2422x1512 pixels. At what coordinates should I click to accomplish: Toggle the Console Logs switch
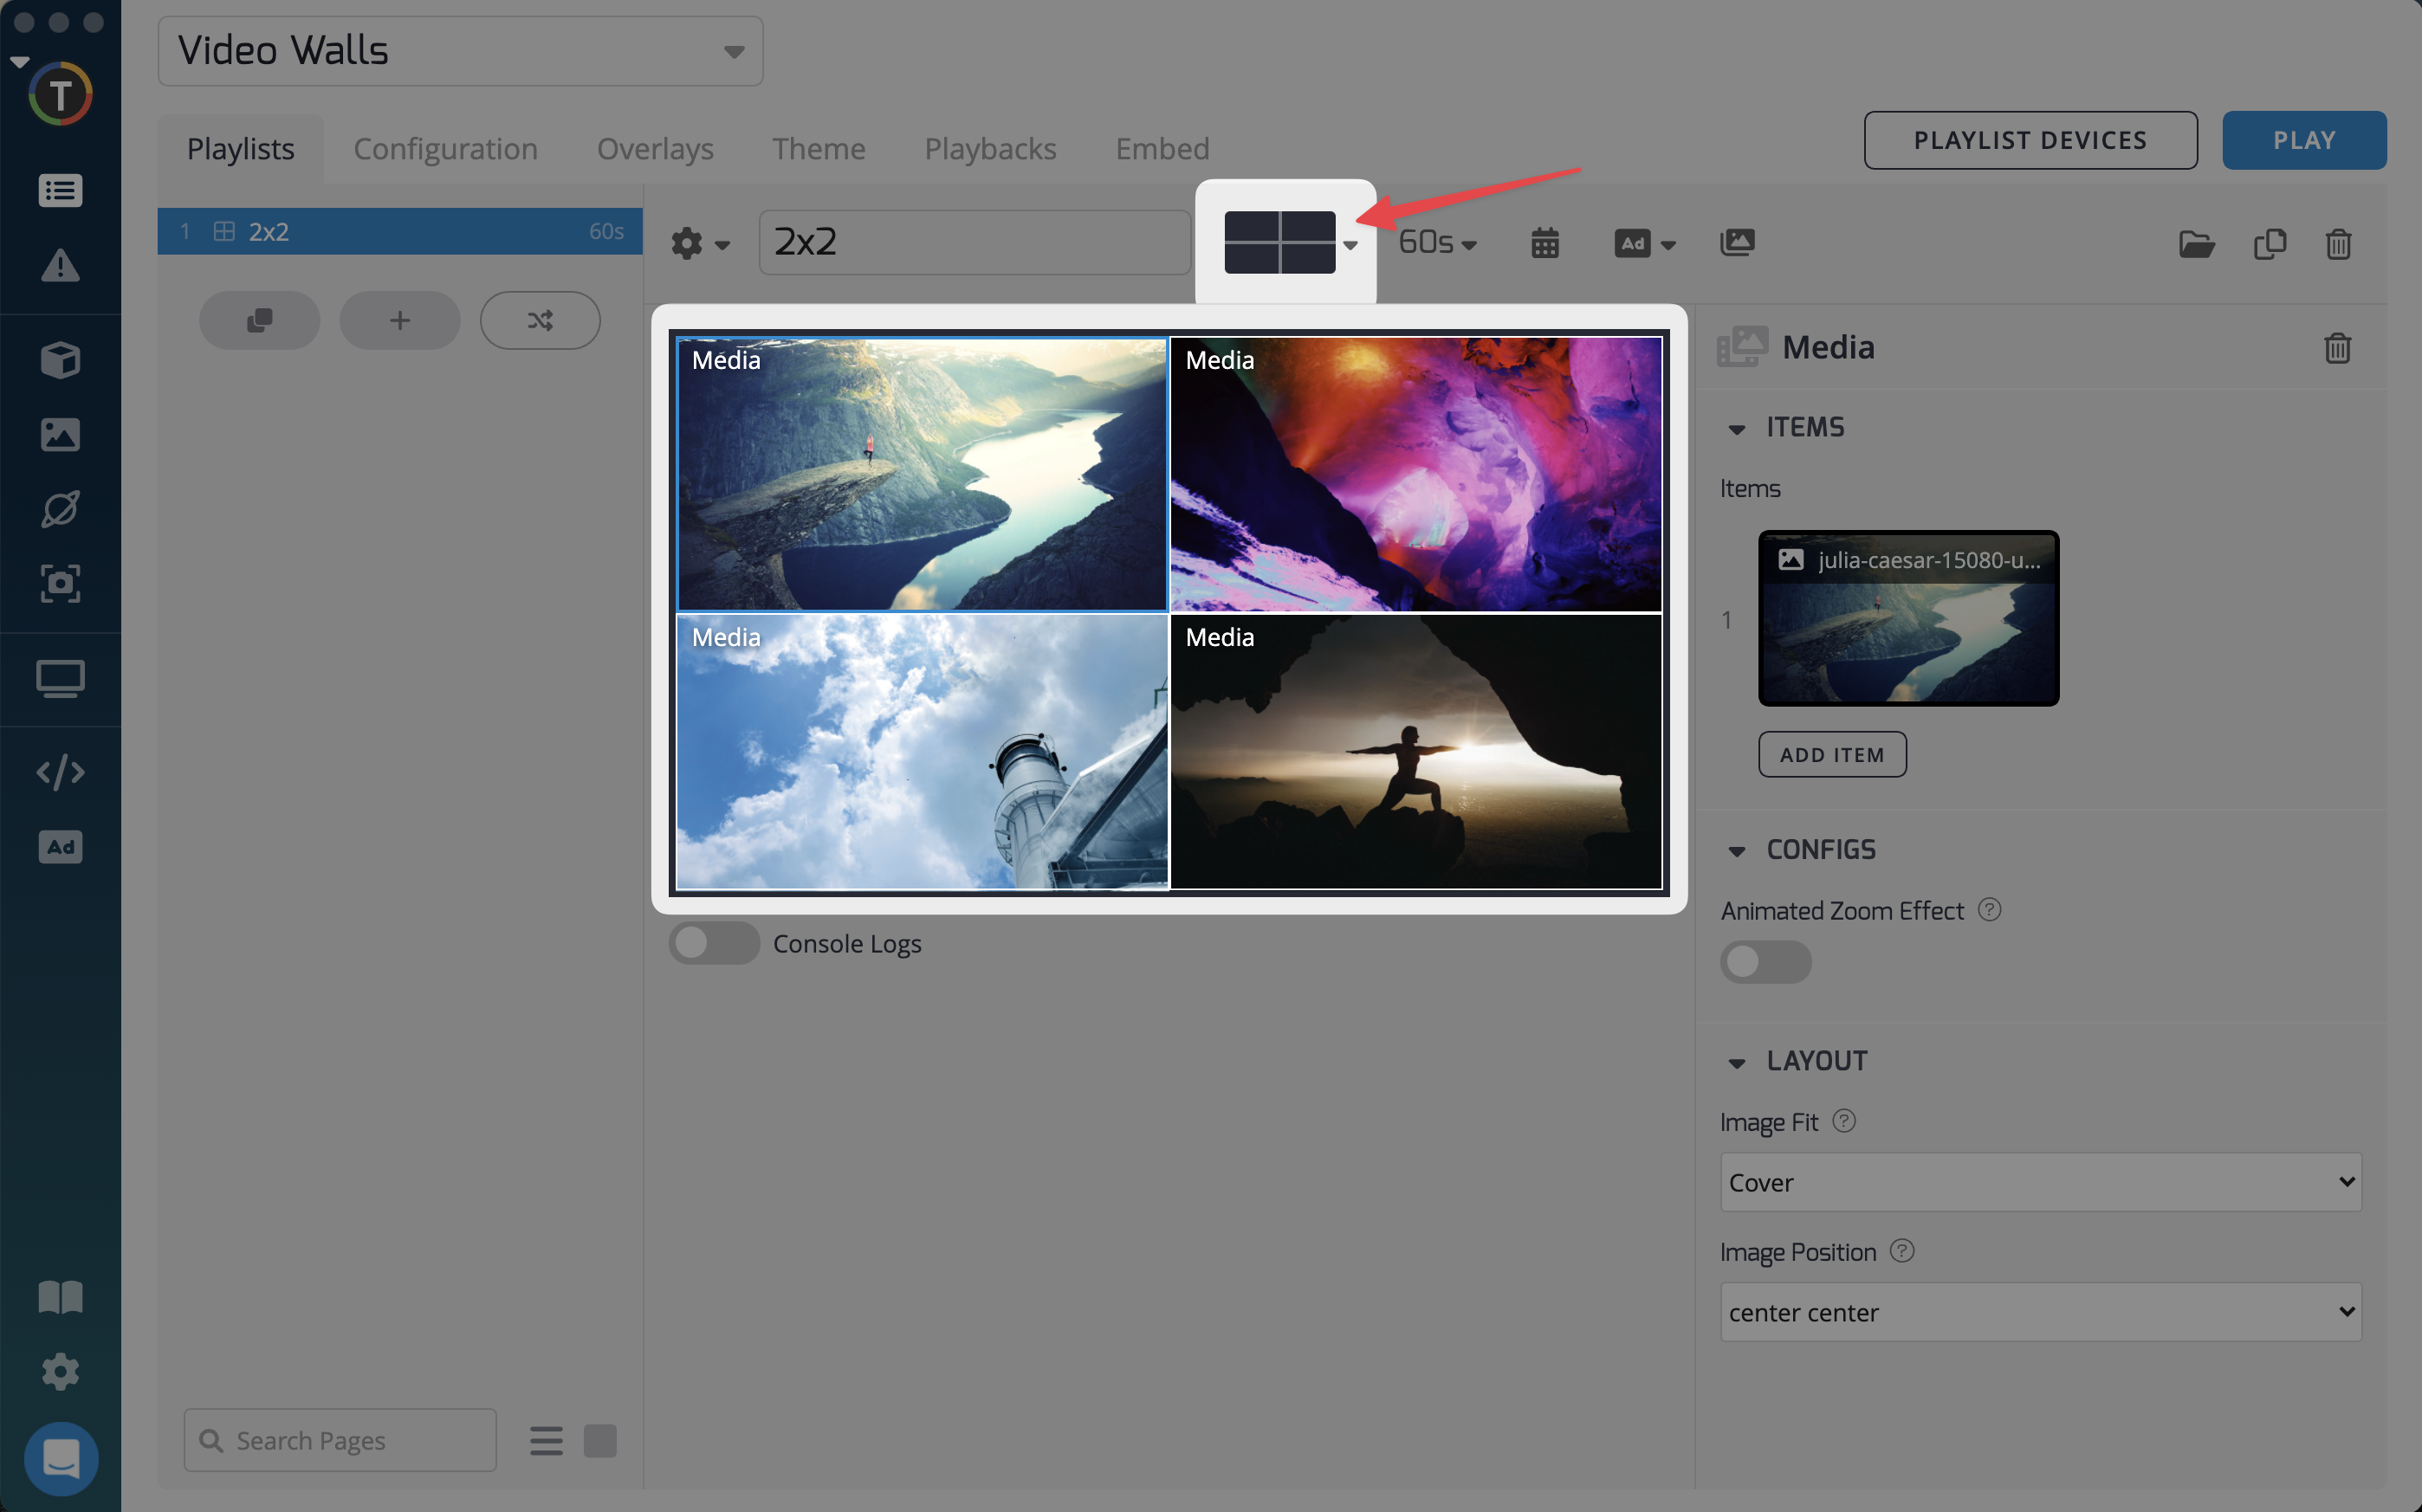click(713, 943)
